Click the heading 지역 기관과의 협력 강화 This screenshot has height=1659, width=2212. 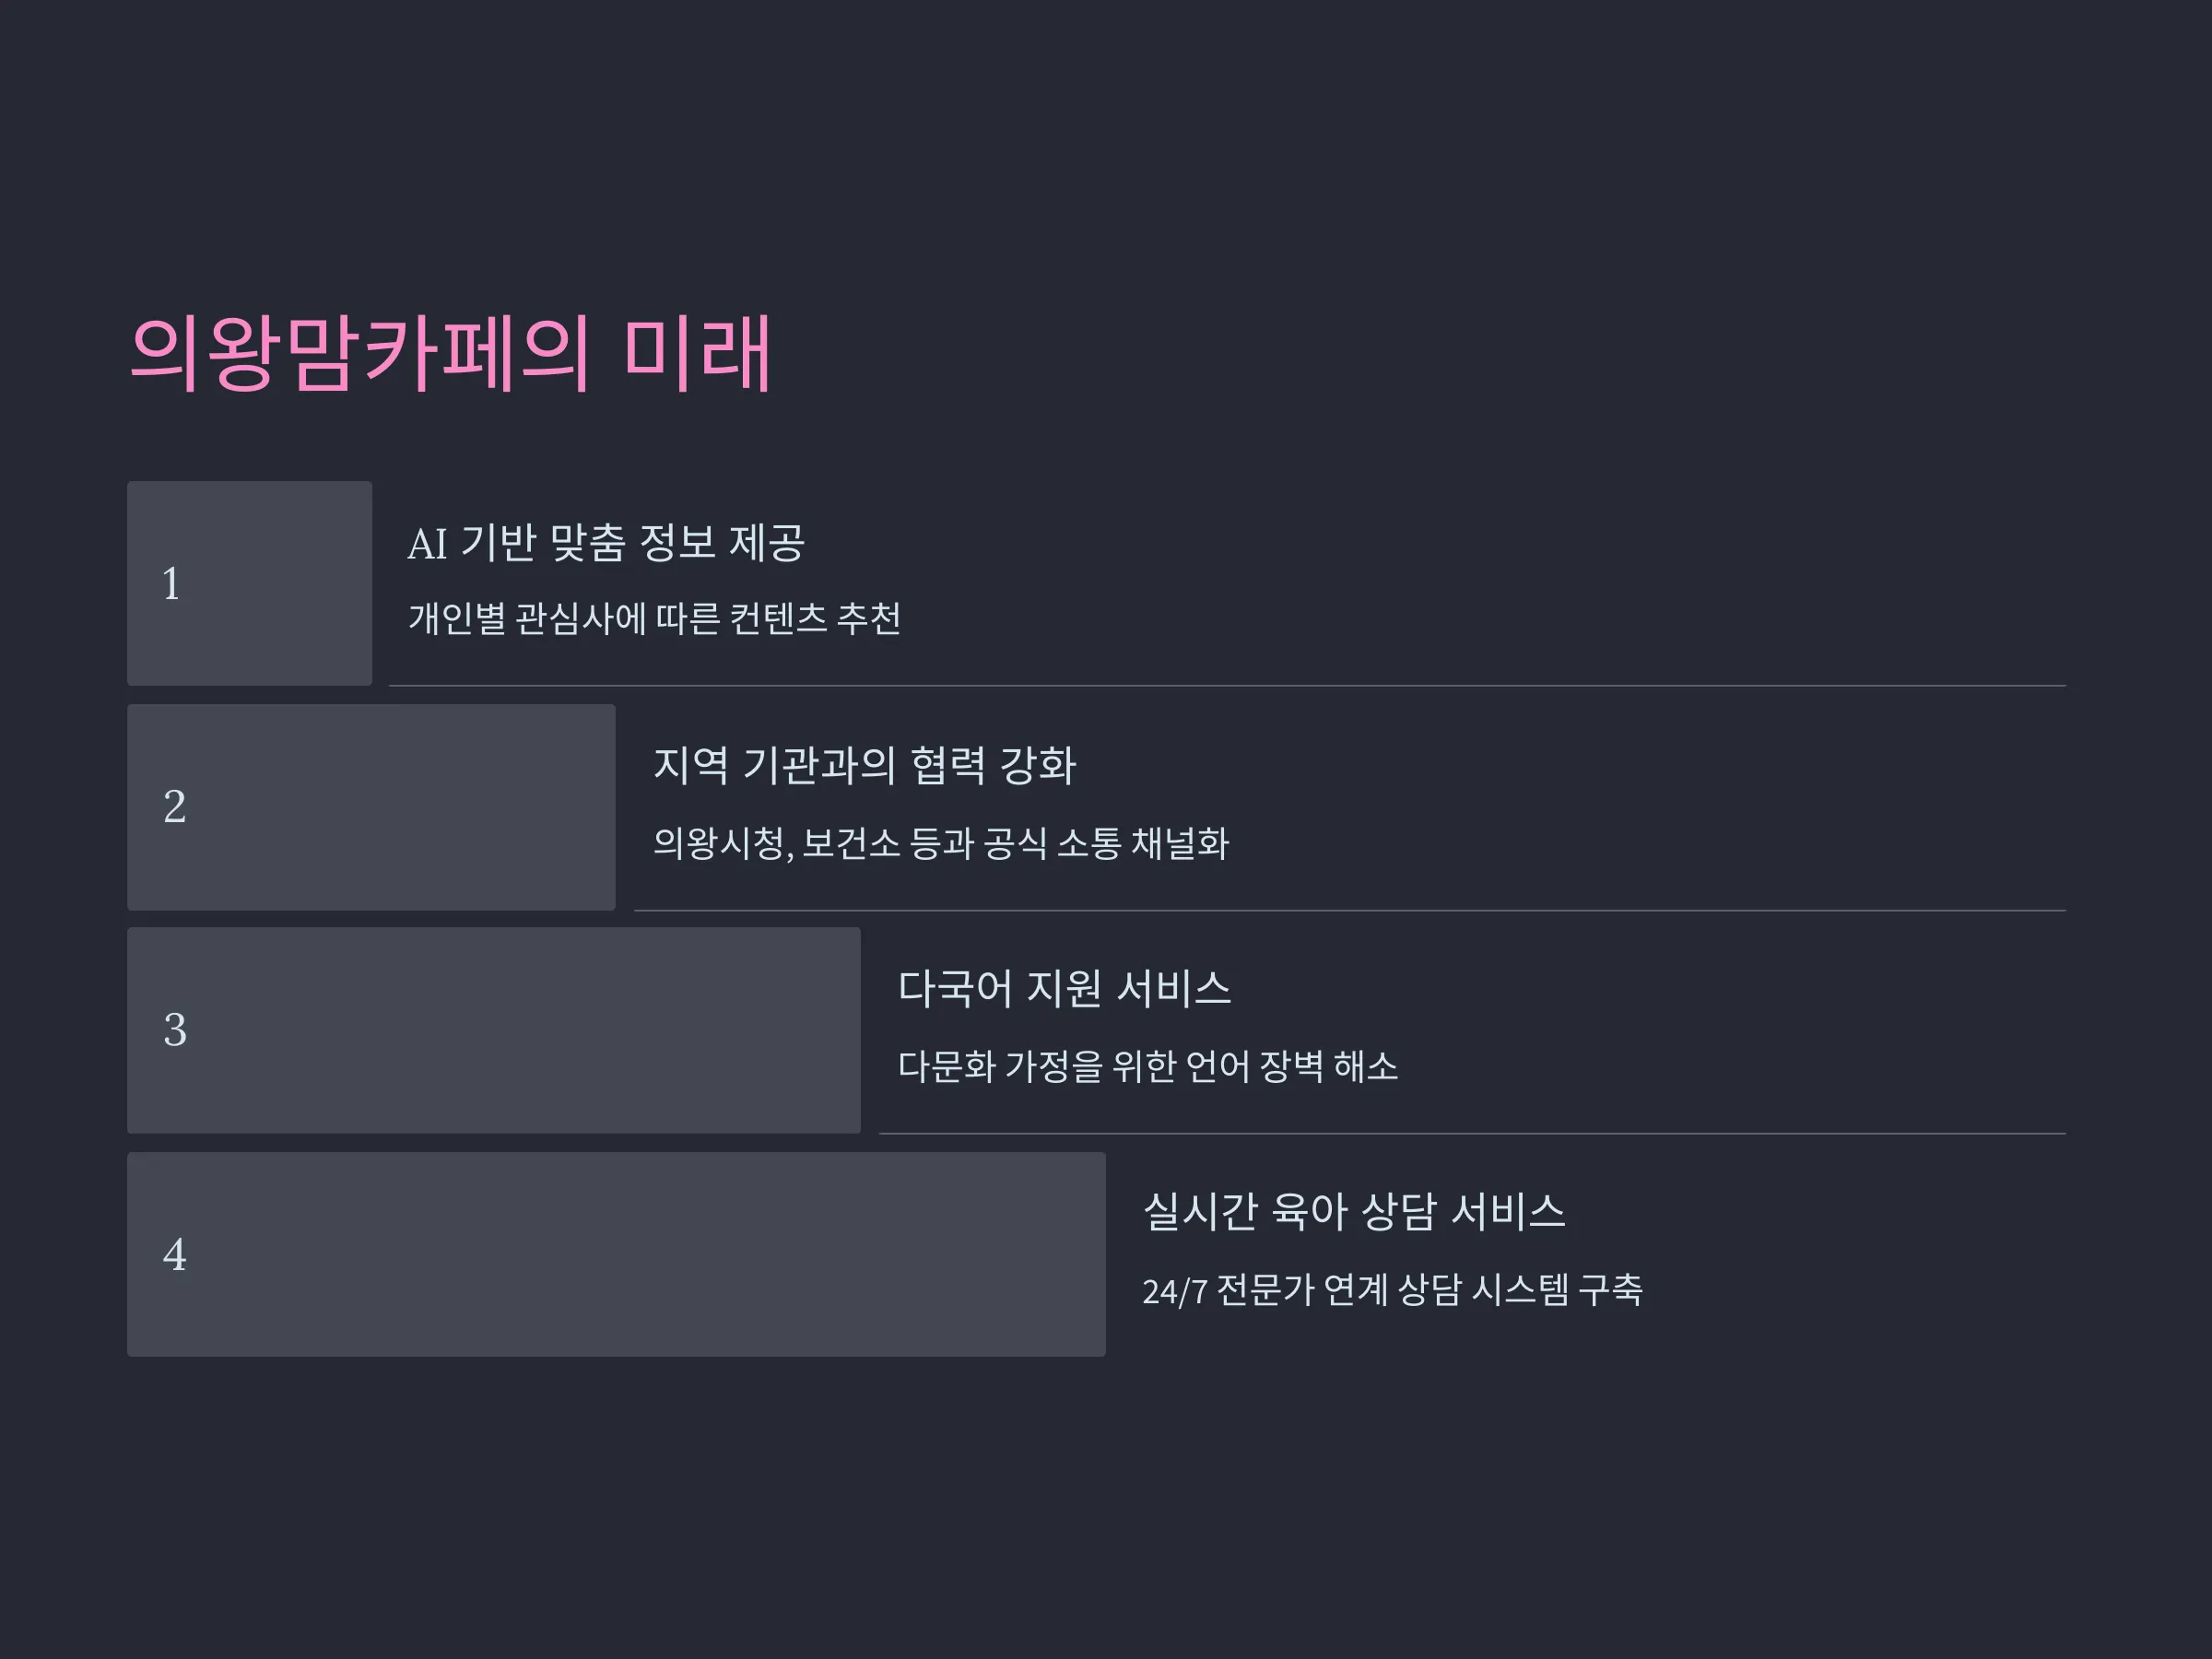(x=864, y=765)
